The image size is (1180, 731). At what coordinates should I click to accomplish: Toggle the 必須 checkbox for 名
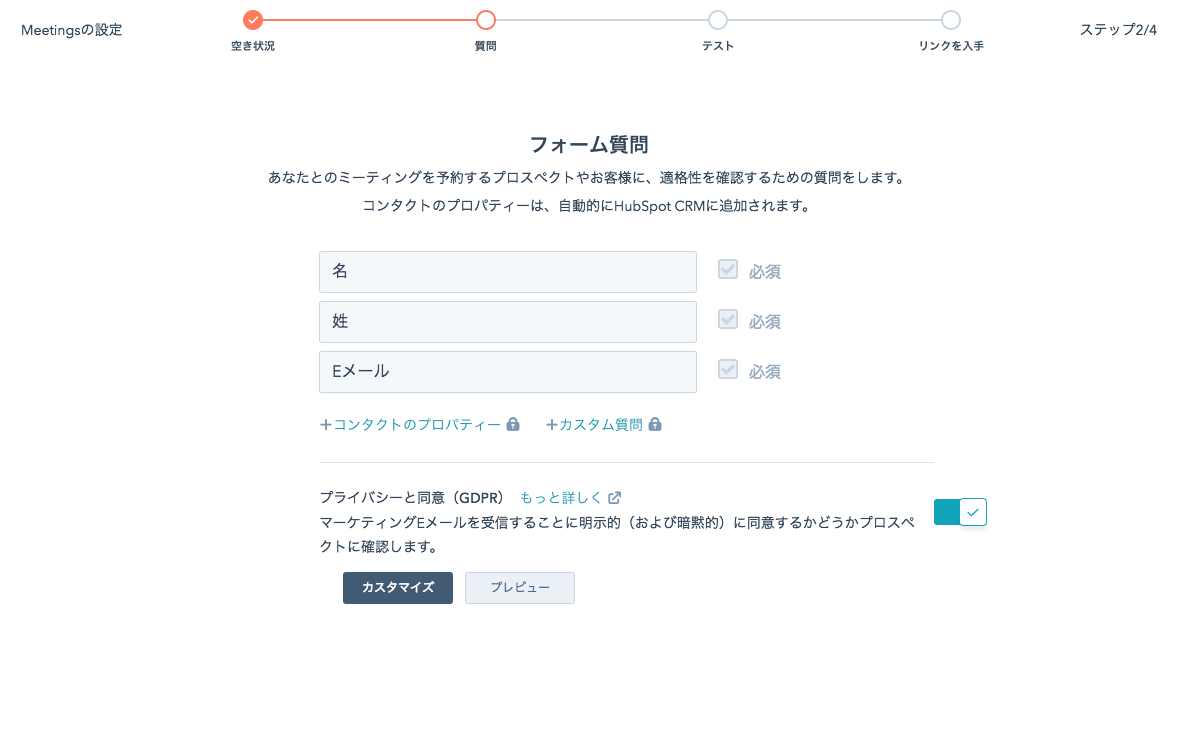[x=728, y=270]
